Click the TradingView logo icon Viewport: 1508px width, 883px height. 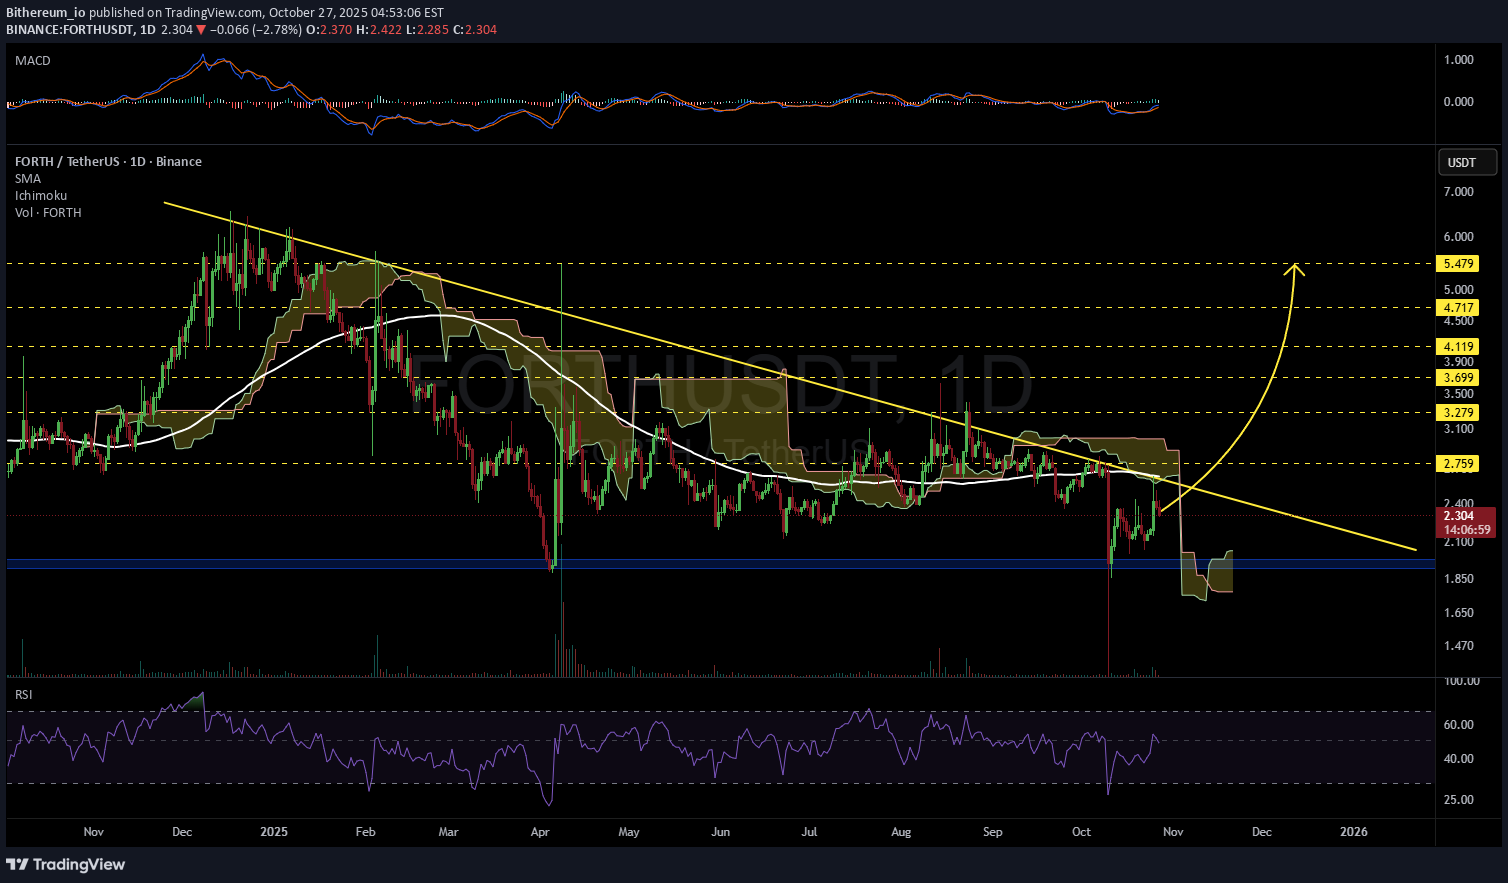click(x=17, y=864)
